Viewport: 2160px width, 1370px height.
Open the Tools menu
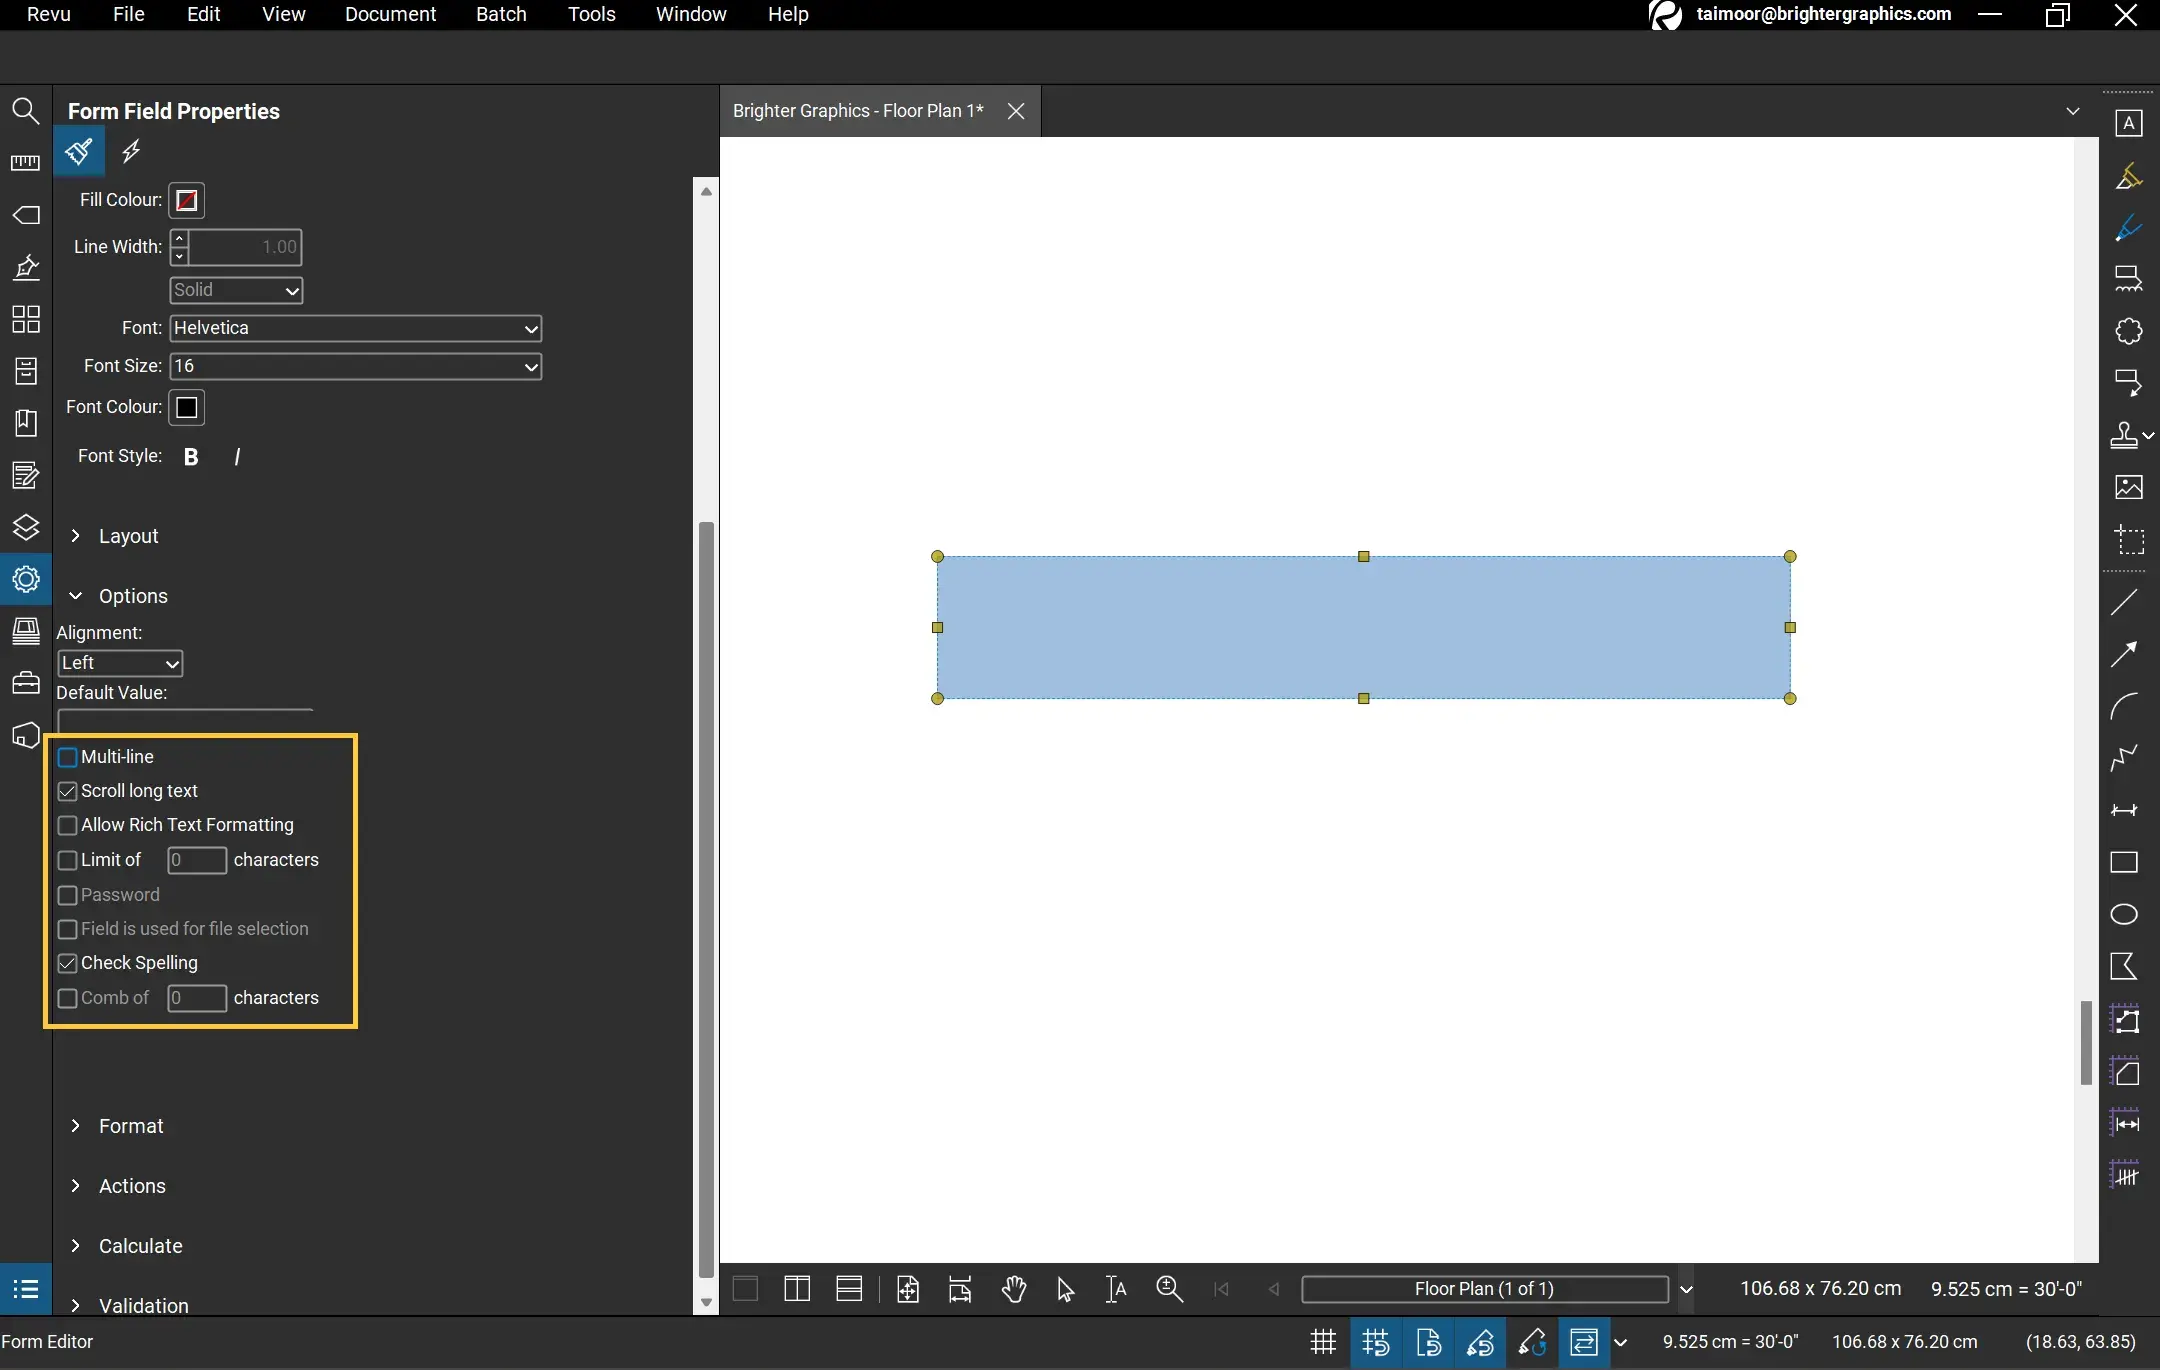(592, 14)
